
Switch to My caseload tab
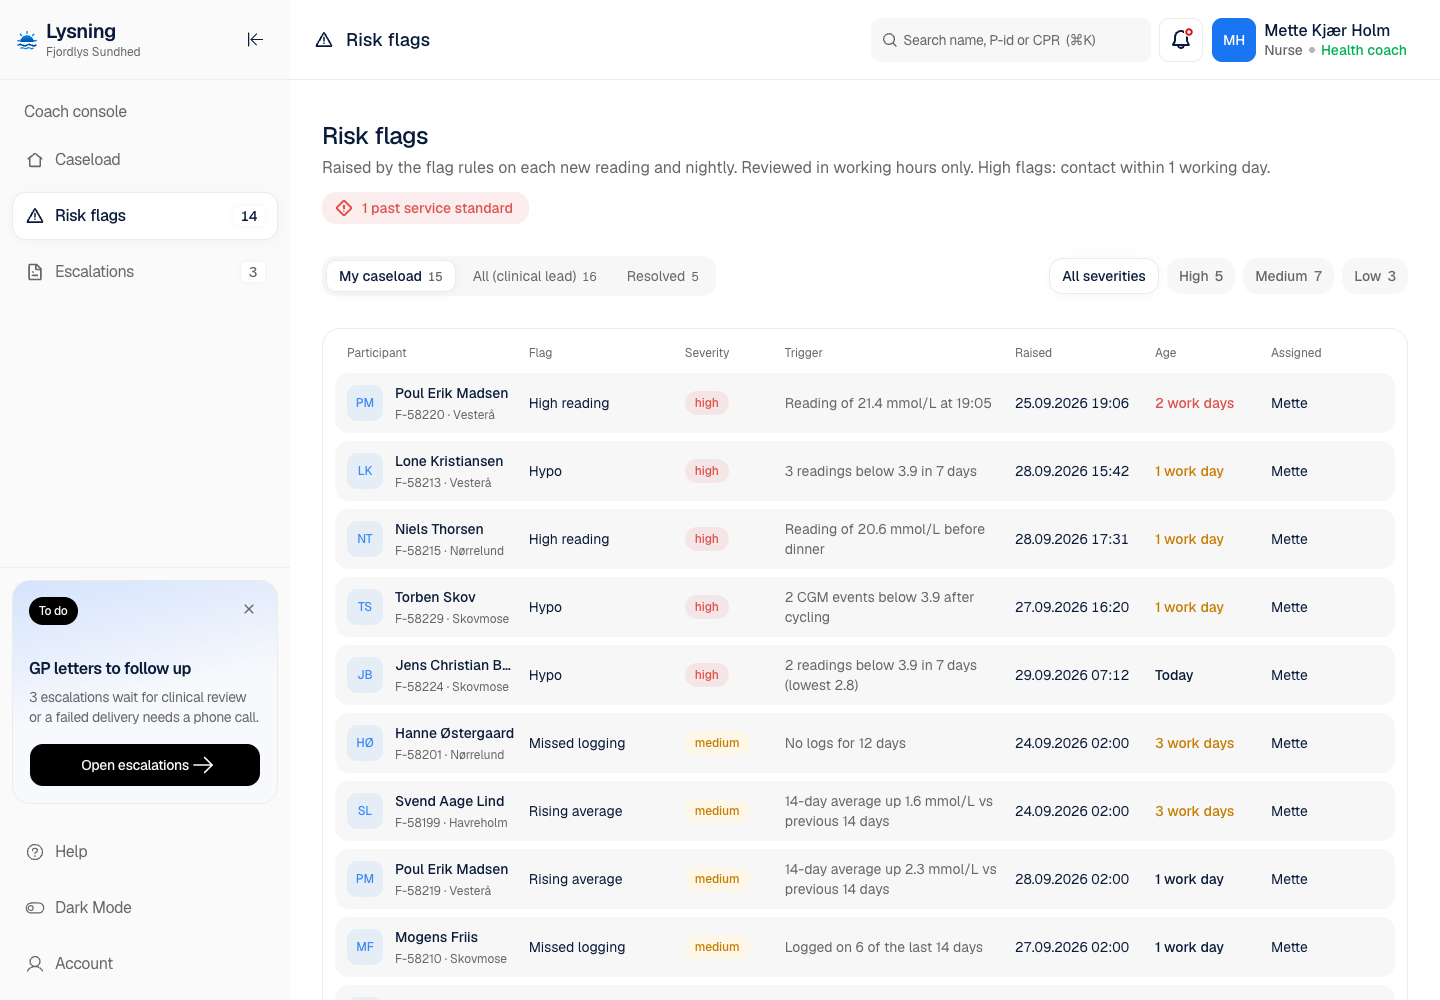[x=391, y=276]
